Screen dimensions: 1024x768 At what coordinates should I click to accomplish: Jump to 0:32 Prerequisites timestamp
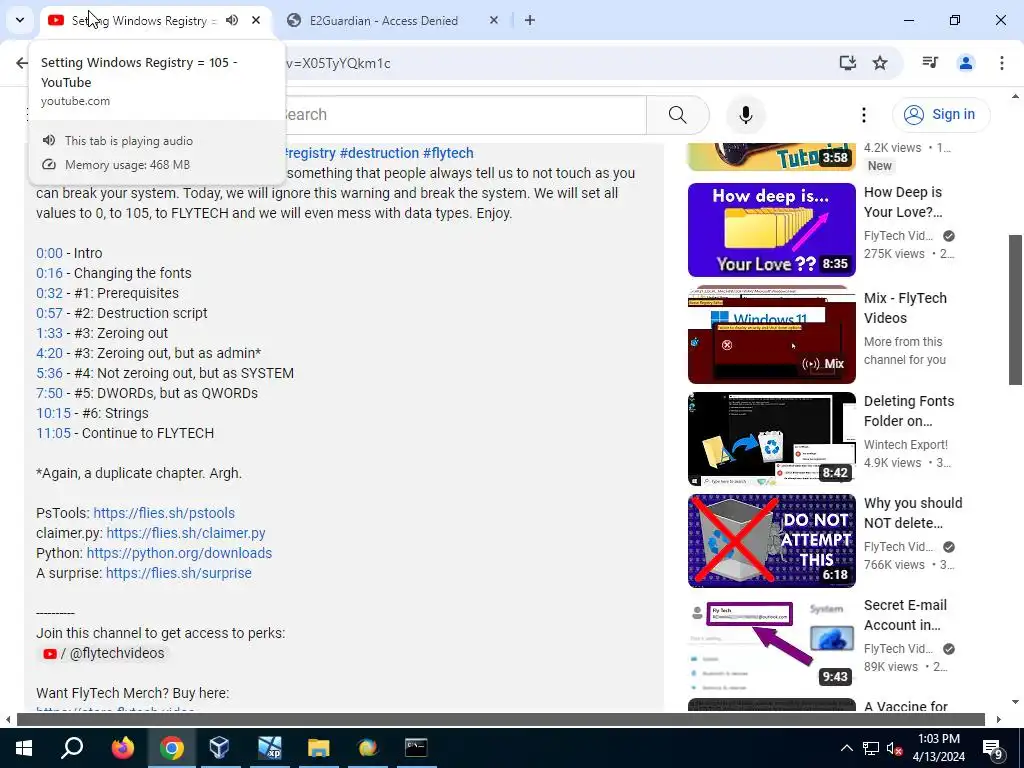(50, 293)
